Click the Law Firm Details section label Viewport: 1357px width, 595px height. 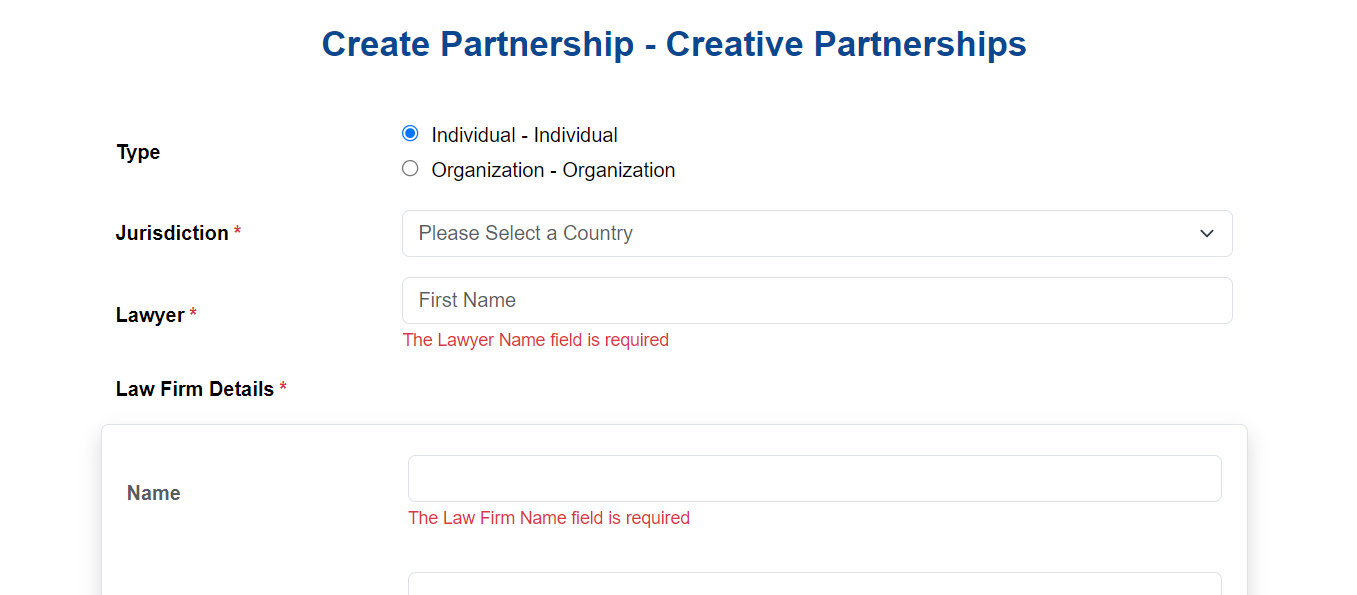click(x=195, y=389)
